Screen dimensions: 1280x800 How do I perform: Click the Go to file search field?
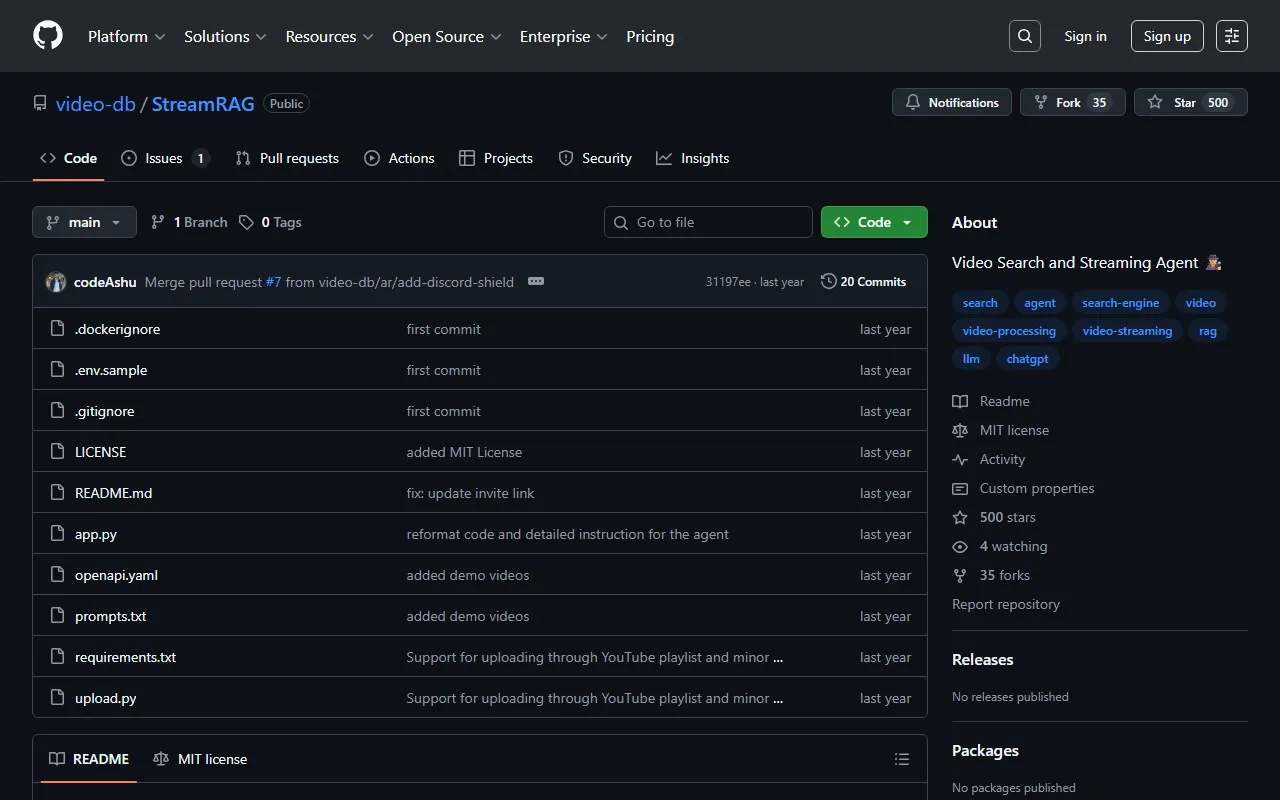click(x=708, y=222)
